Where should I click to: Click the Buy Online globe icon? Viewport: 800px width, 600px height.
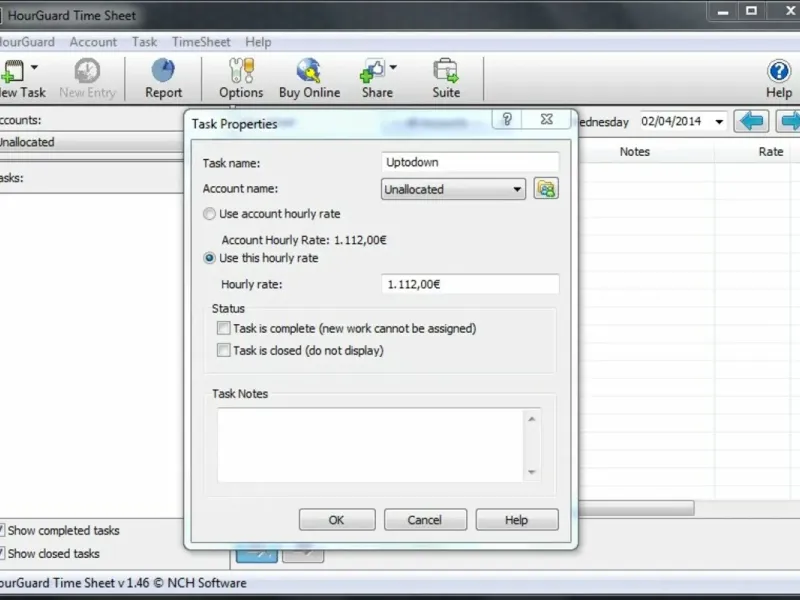(x=309, y=70)
